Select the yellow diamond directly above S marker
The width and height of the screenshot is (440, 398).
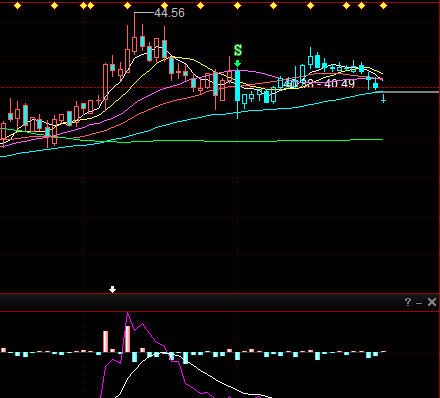(237, 6)
